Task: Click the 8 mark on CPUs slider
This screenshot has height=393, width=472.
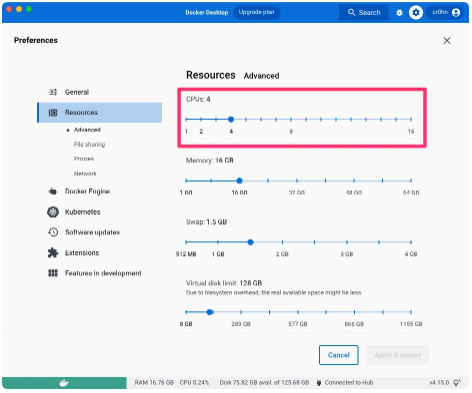Action: click(291, 119)
